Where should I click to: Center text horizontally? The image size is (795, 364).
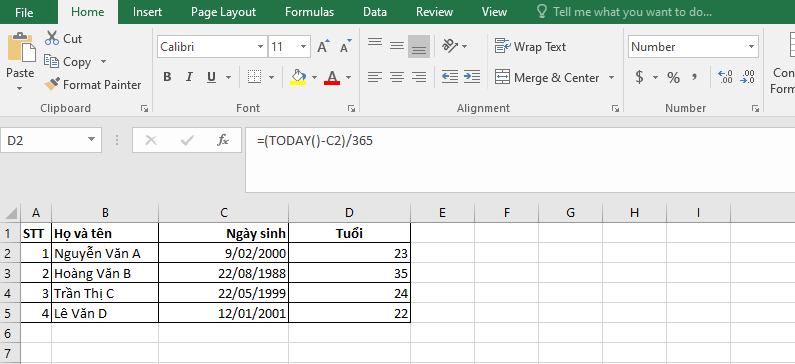pyautogui.click(x=396, y=77)
